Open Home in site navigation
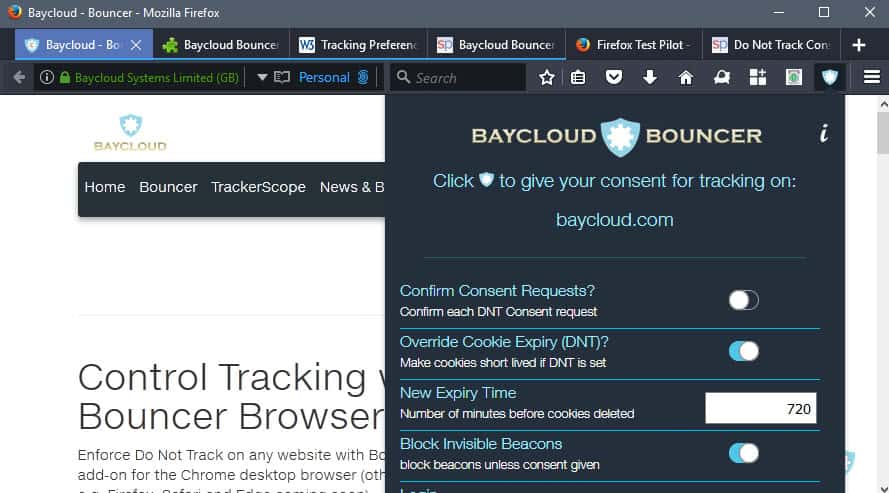889x493 pixels. [x=105, y=187]
